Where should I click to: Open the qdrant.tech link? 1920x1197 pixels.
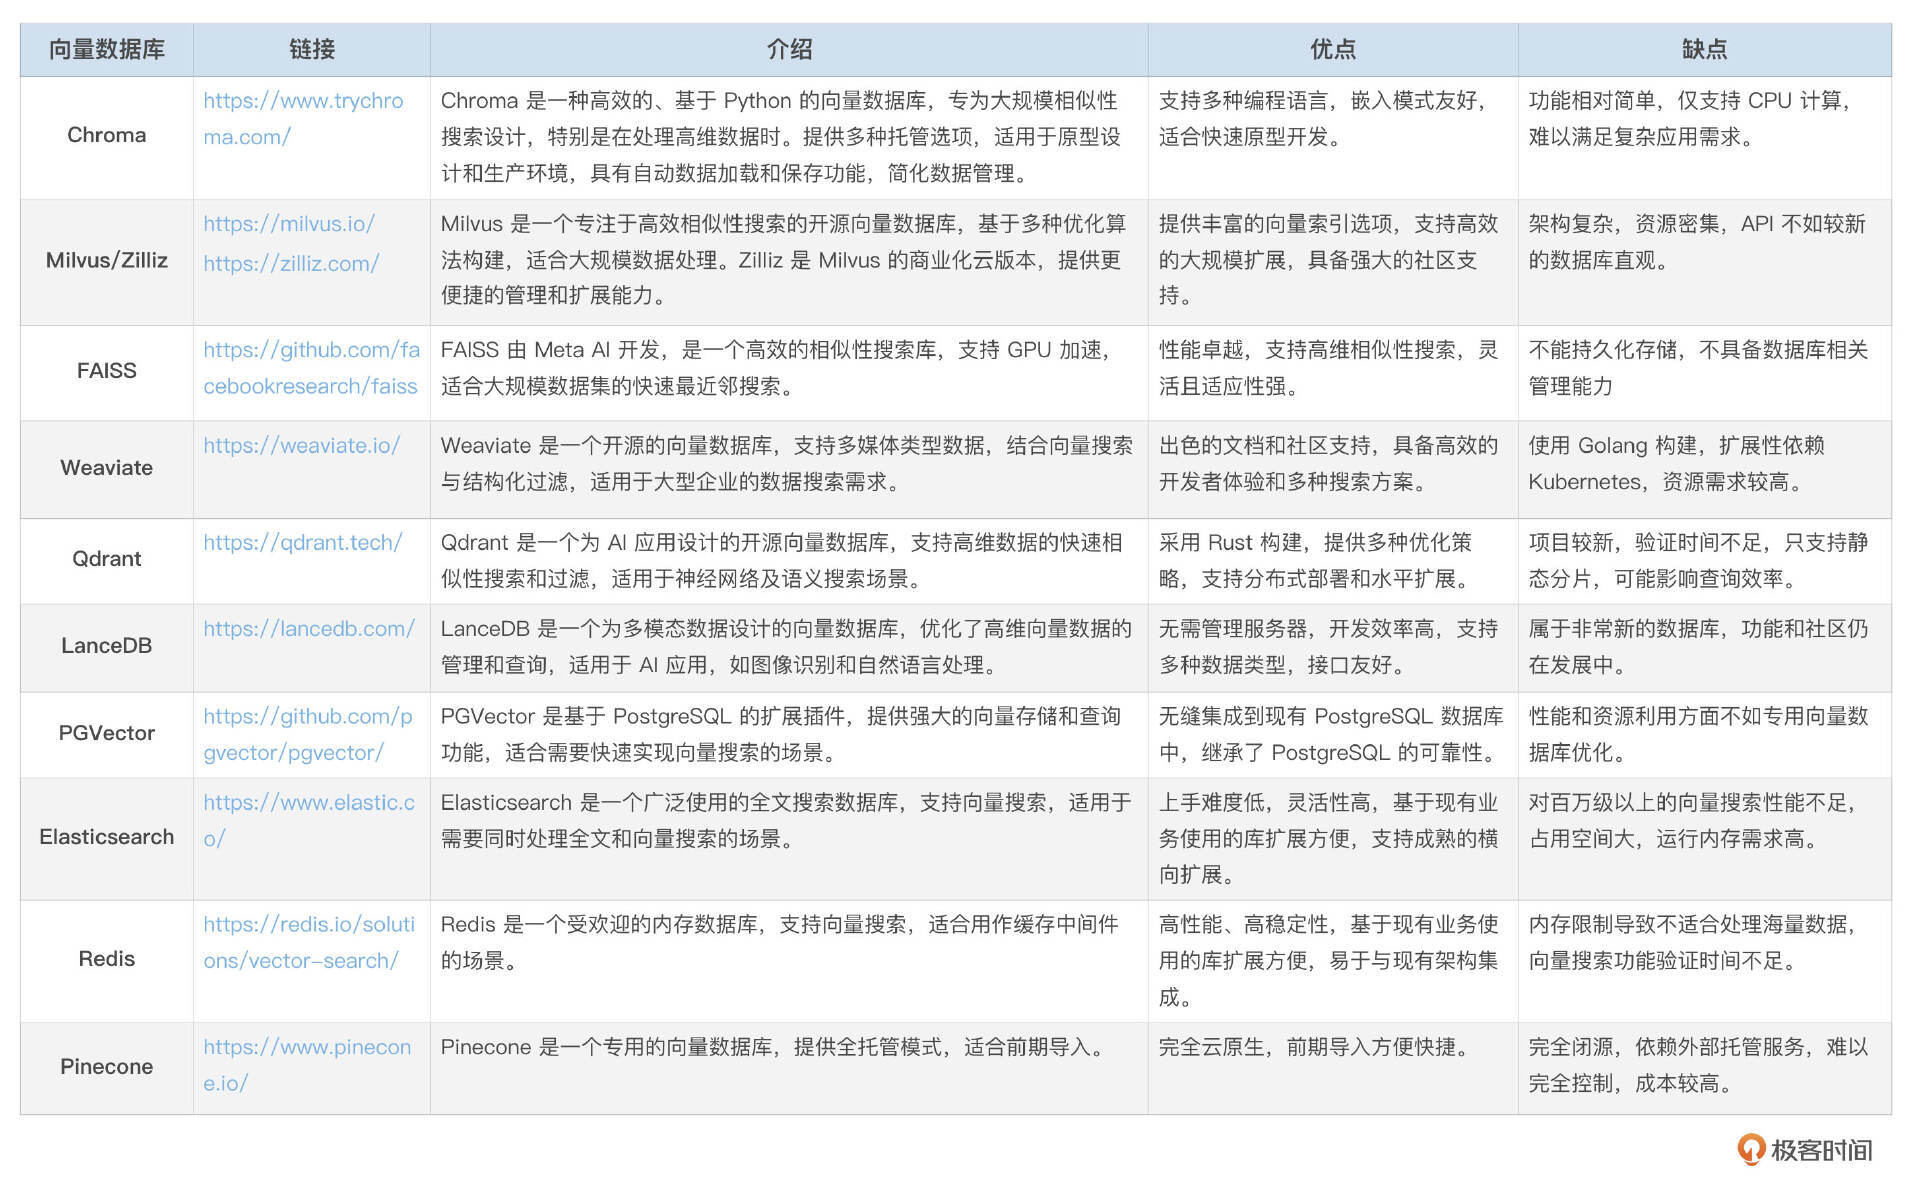pos(302,543)
